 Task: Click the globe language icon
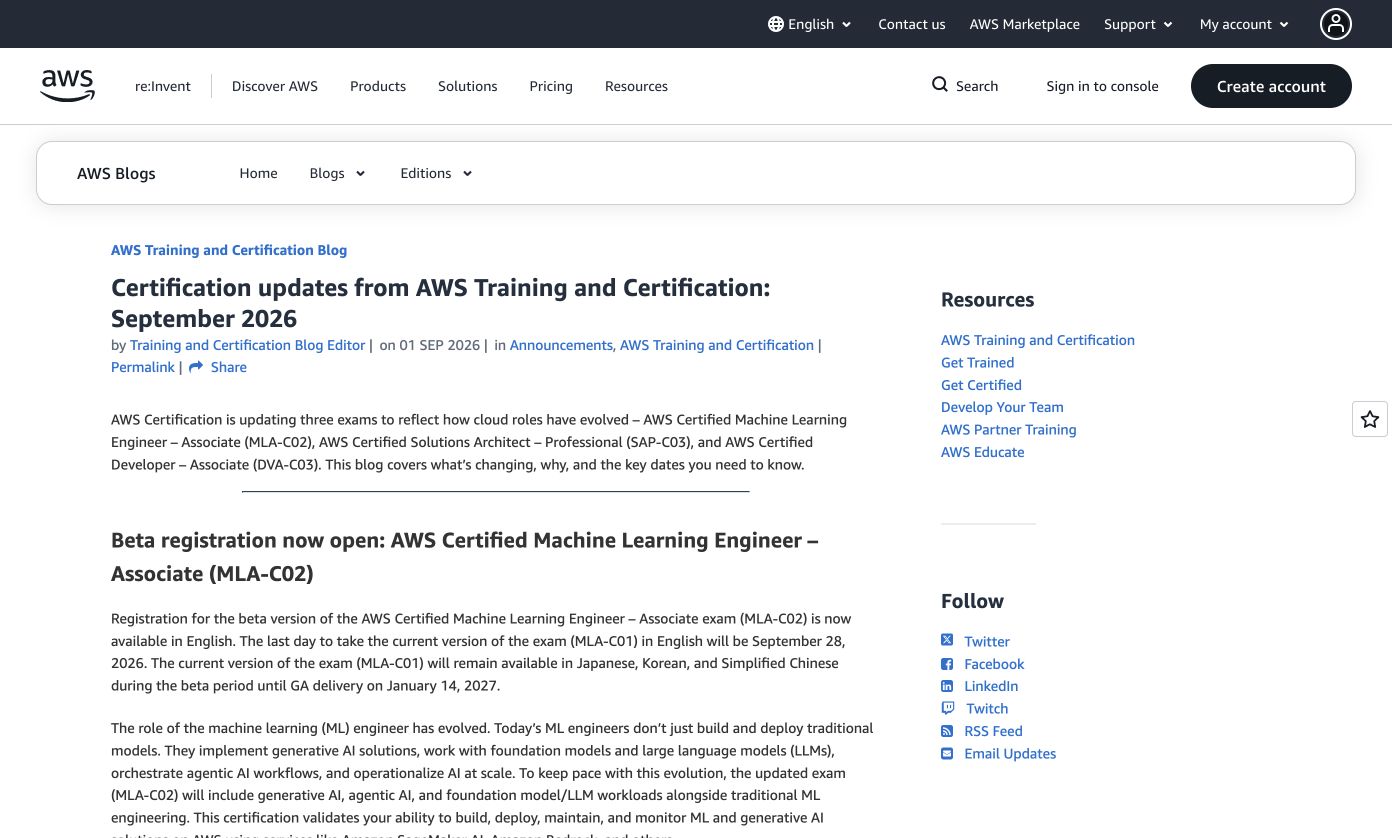pos(776,24)
